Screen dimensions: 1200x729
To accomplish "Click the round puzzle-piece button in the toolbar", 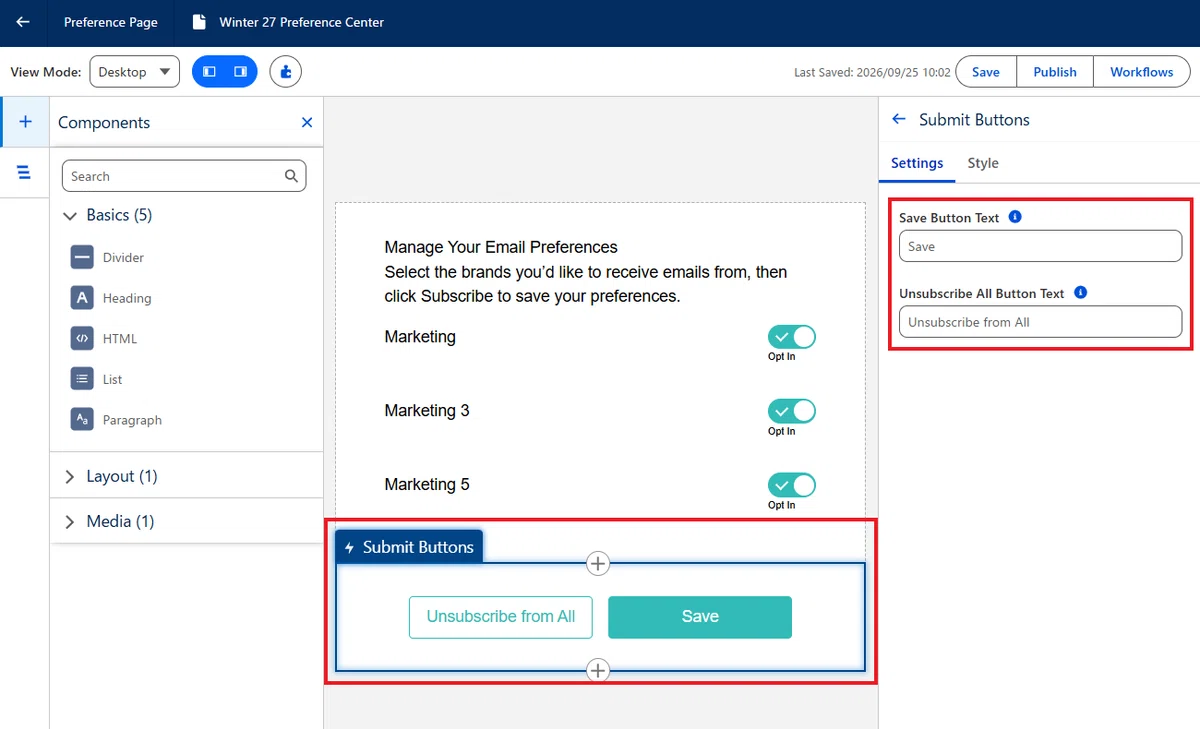I will pyautogui.click(x=286, y=72).
